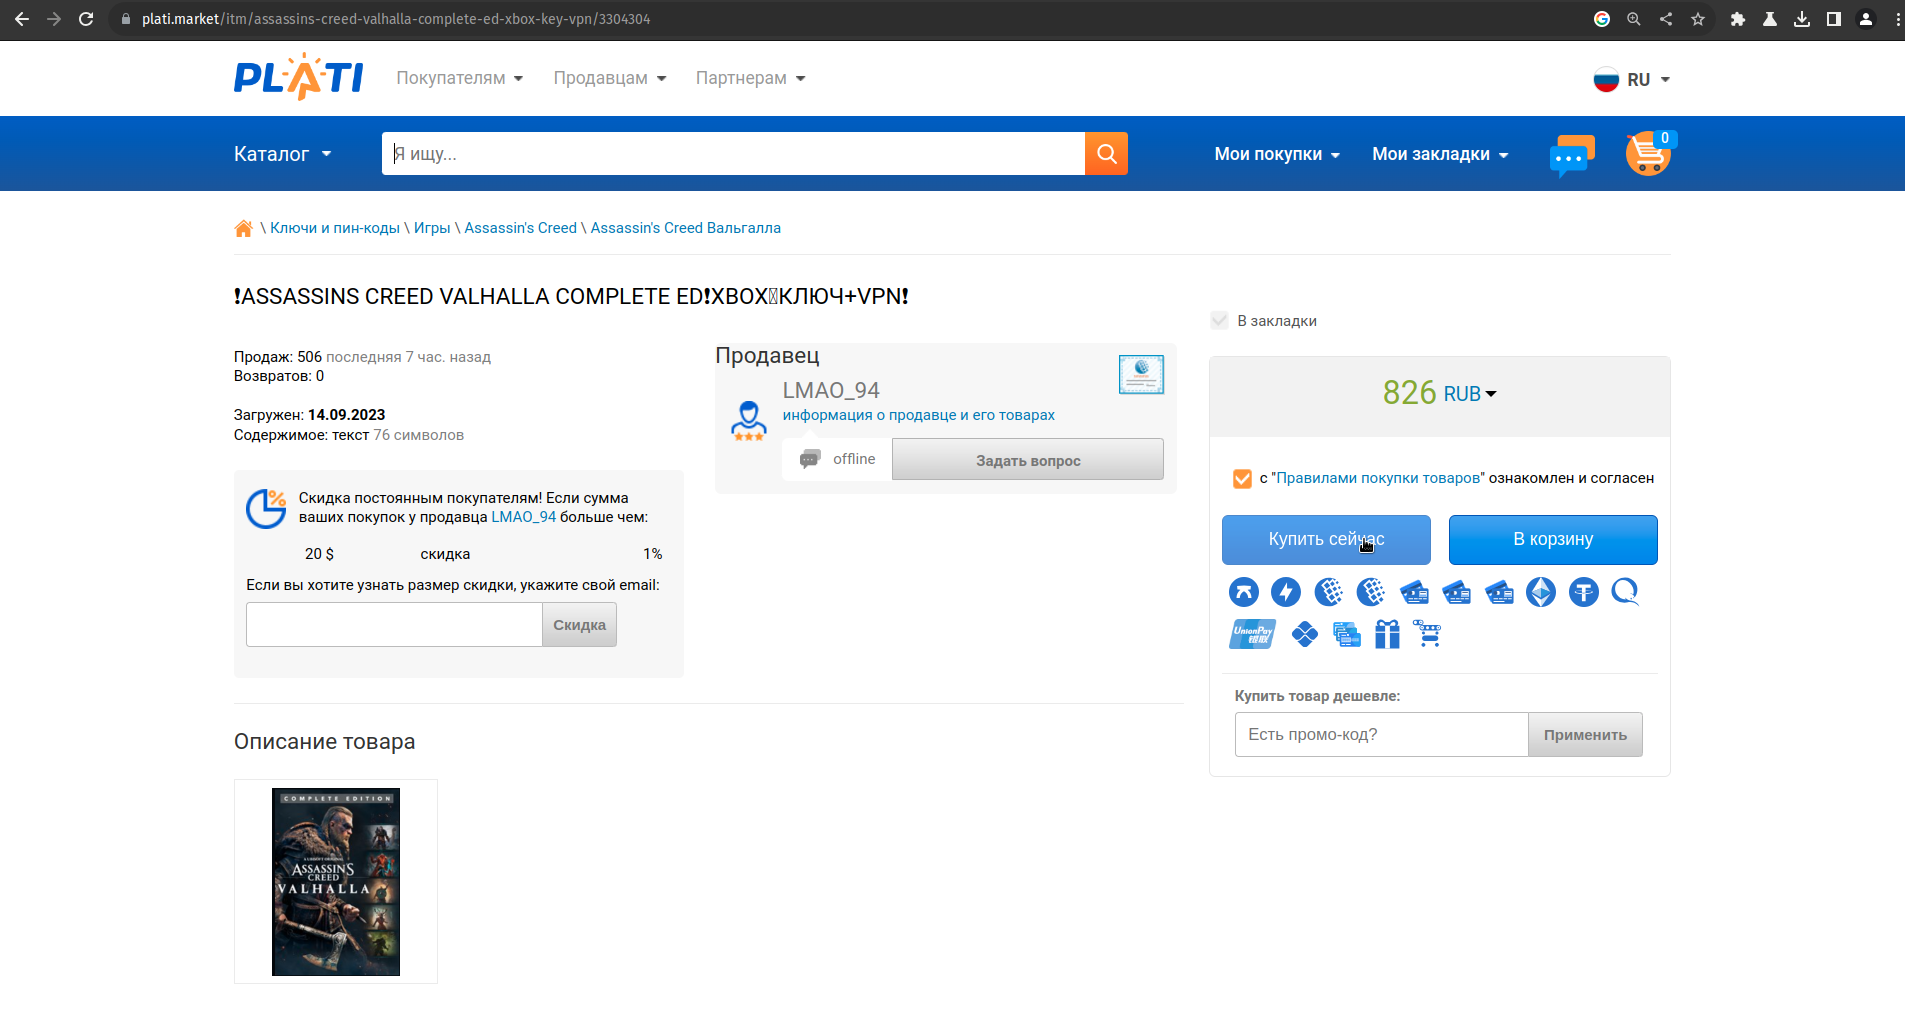Click seller name LMAO_94 heading
This screenshot has width=1905, height=1009.
(x=831, y=390)
